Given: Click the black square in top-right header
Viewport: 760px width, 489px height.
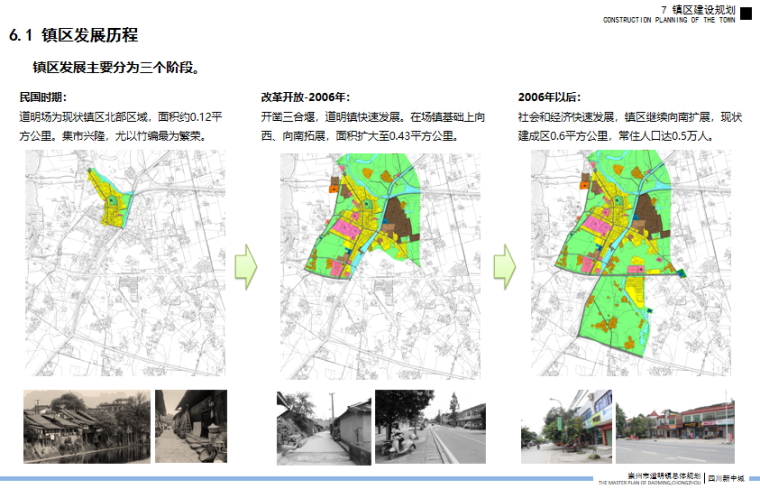Looking at the screenshot, I should pos(744,10).
